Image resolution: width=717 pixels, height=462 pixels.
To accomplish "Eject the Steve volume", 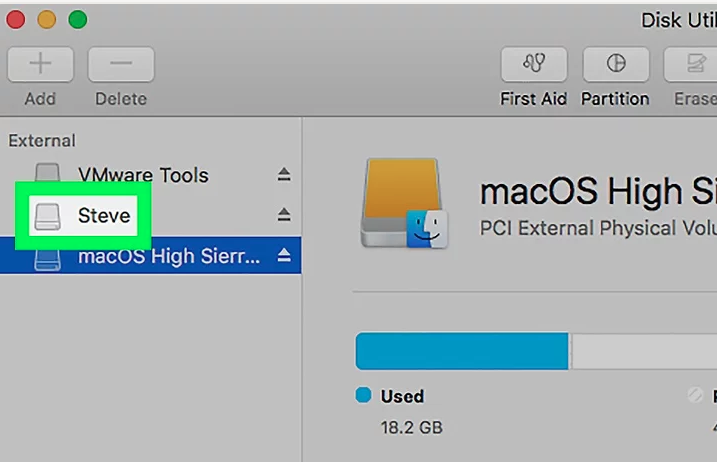I will click(284, 215).
